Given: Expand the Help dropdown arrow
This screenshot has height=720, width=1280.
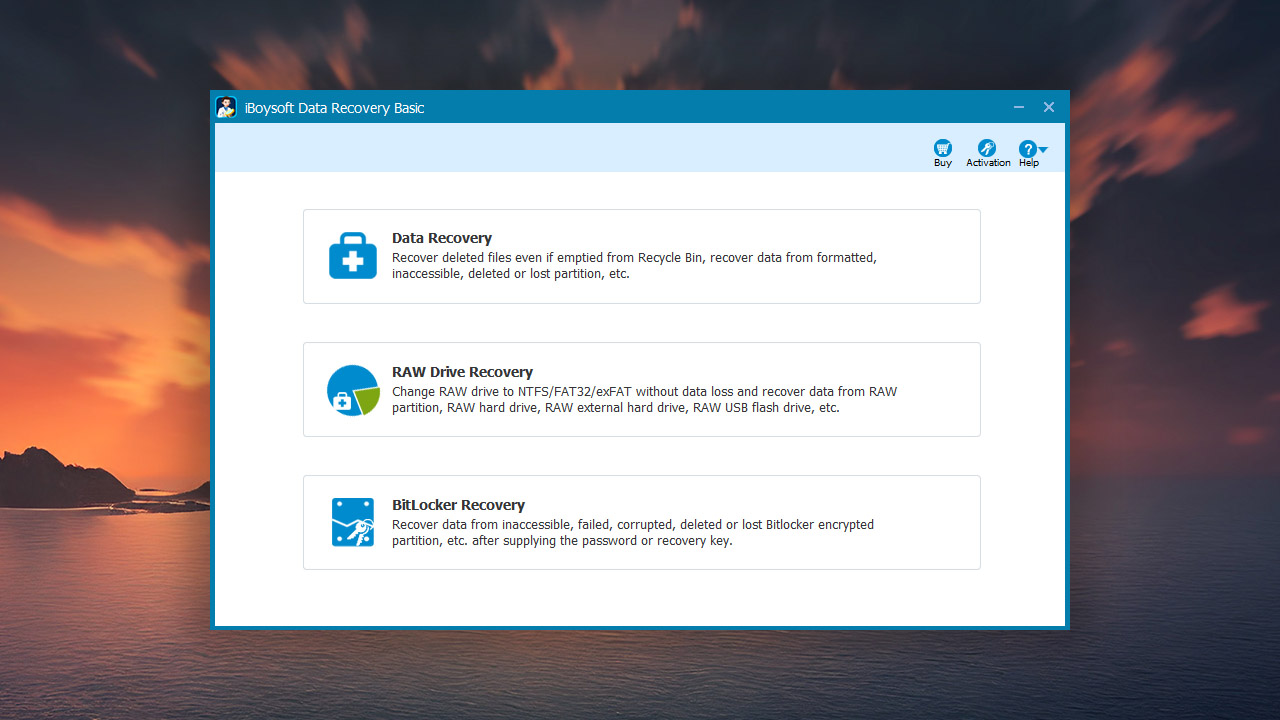Looking at the screenshot, I should click(x=1043, y=149).
